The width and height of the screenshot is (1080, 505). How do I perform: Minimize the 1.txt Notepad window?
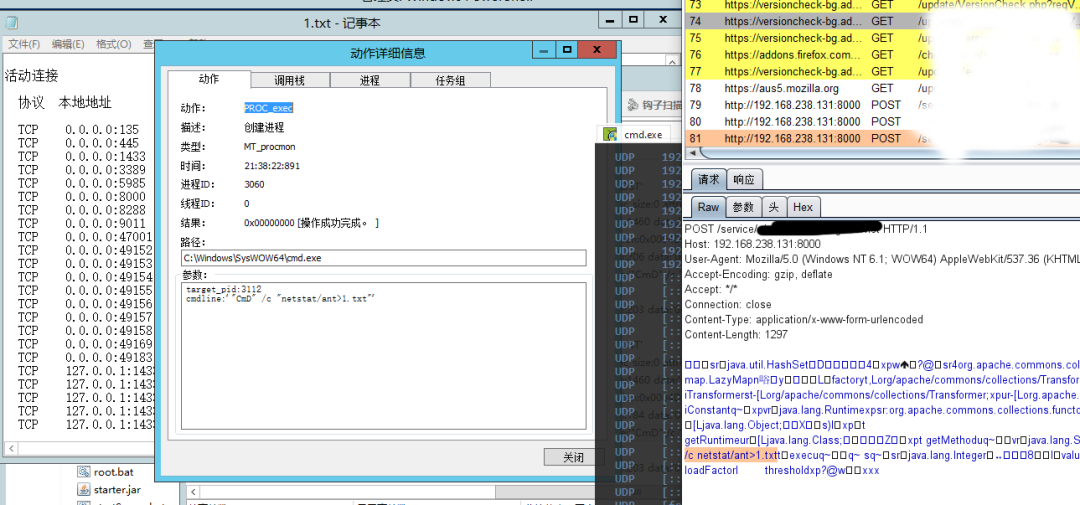click(609, 19)
